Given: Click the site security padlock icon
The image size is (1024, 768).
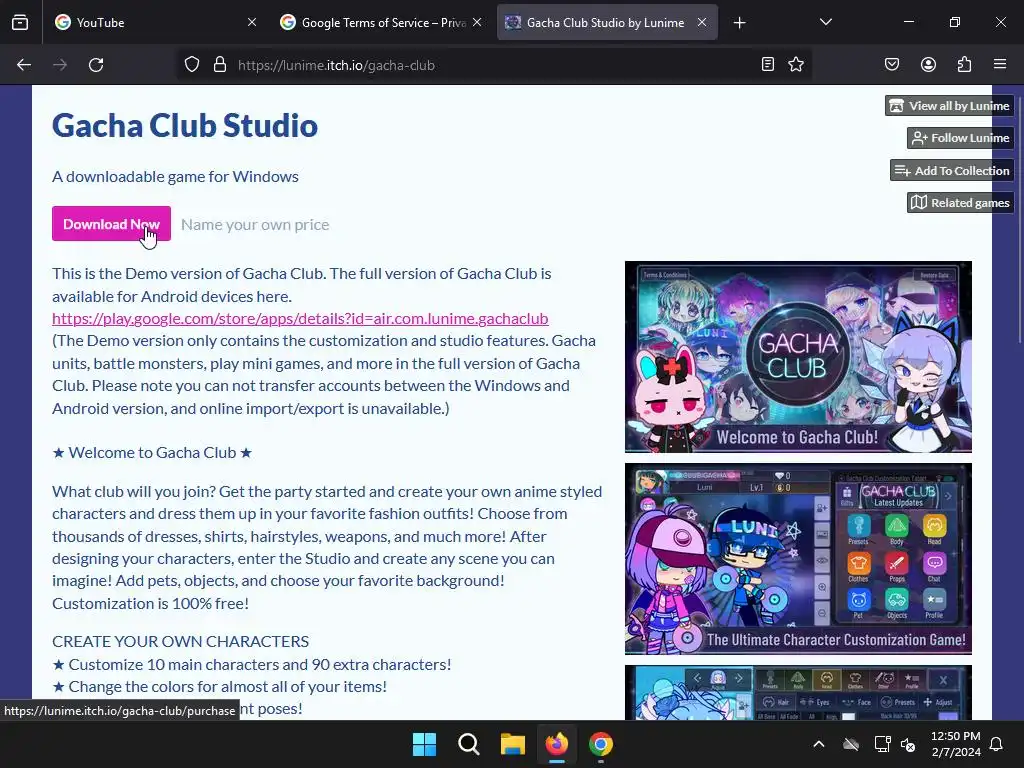Looking at the screenshot, I should point(220,65).
